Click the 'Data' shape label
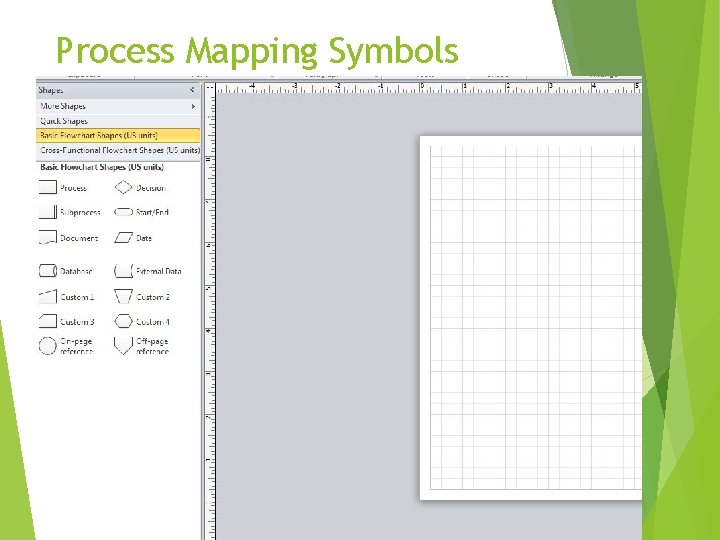 [x=144, y=238]
